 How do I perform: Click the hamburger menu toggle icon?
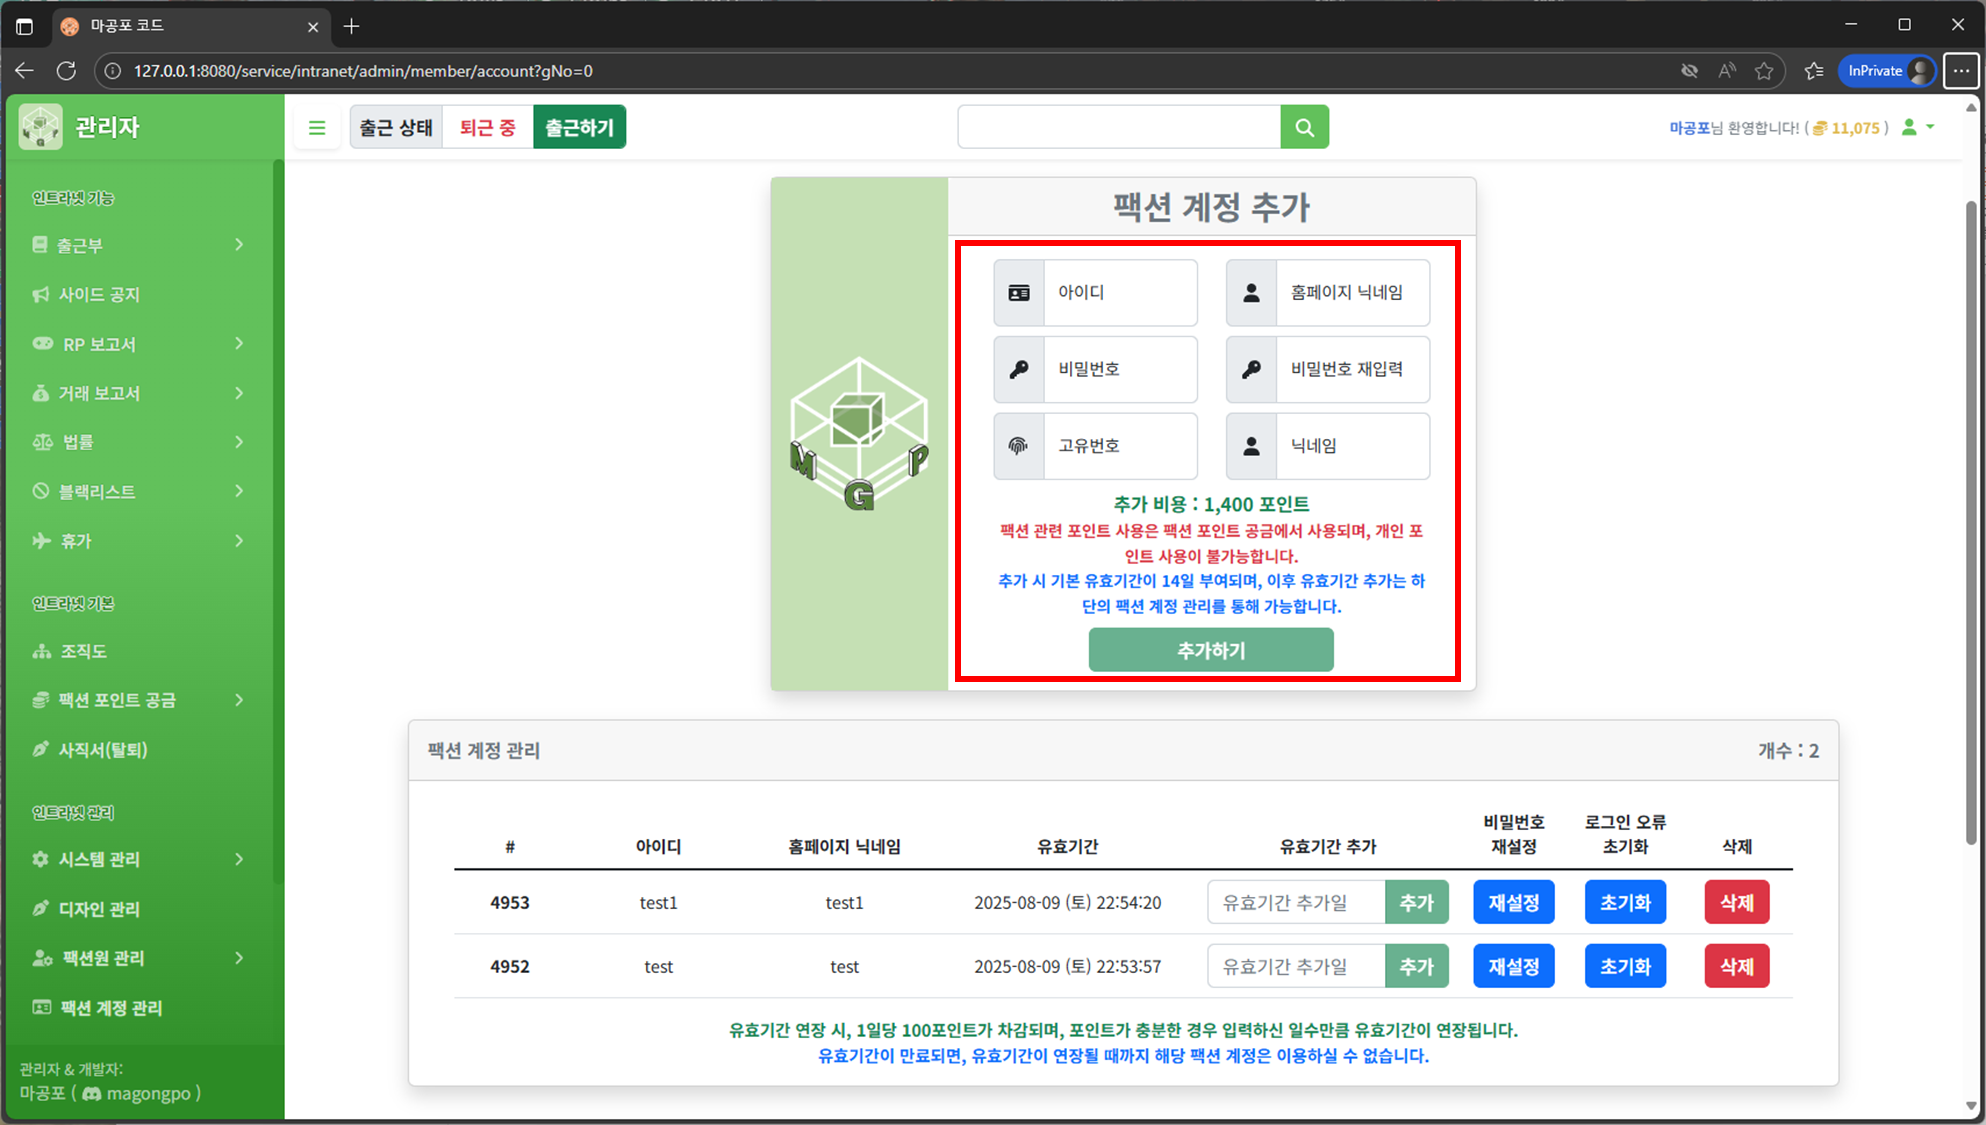pyautogui.click(x=317, y=128)
